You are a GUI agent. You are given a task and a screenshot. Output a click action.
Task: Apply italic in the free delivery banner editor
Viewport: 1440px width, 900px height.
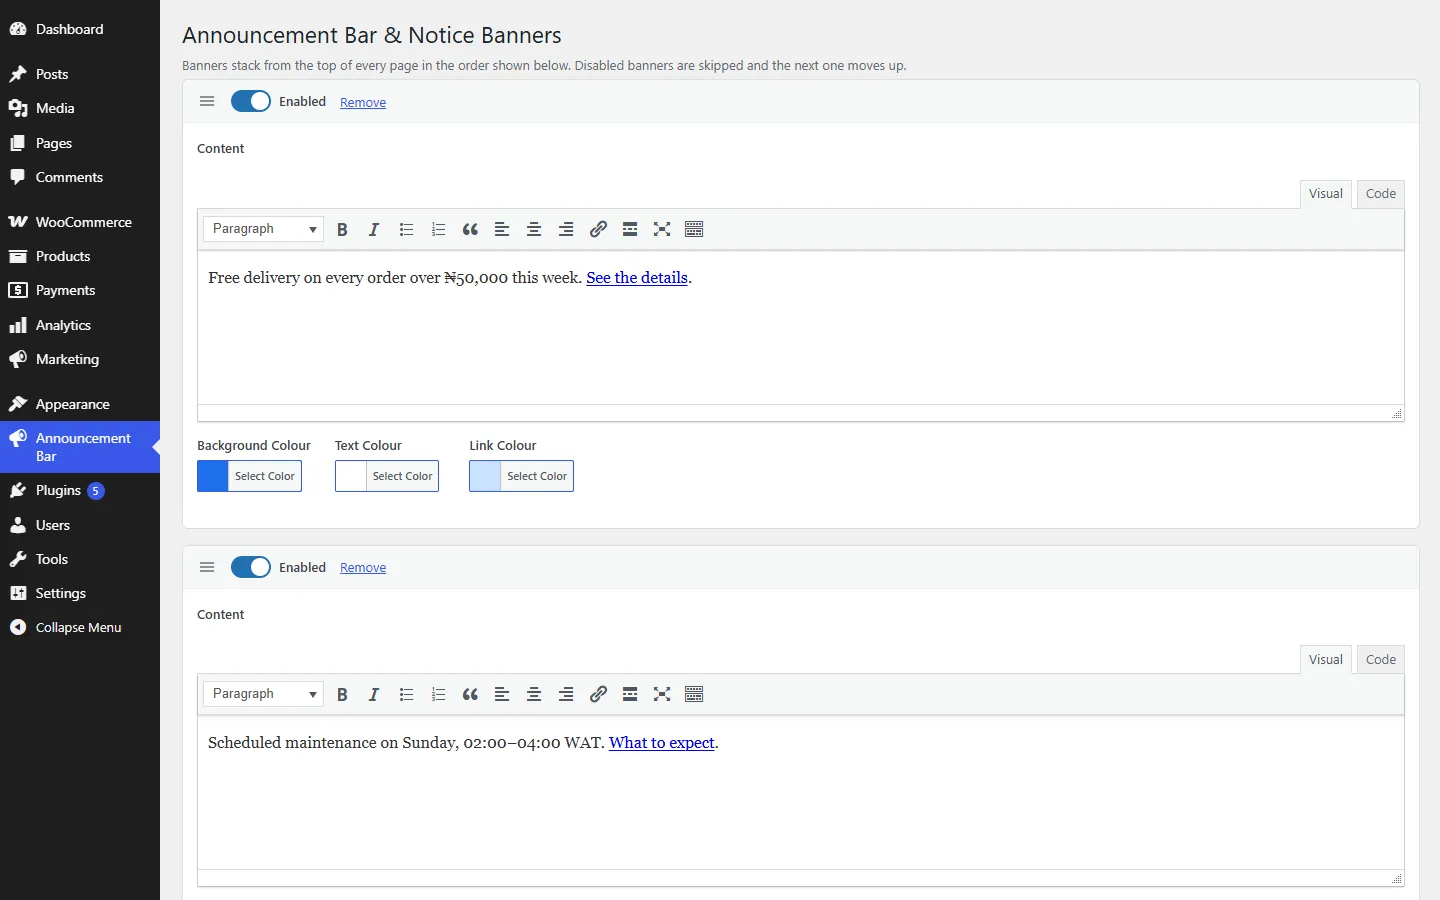[374, 229]
